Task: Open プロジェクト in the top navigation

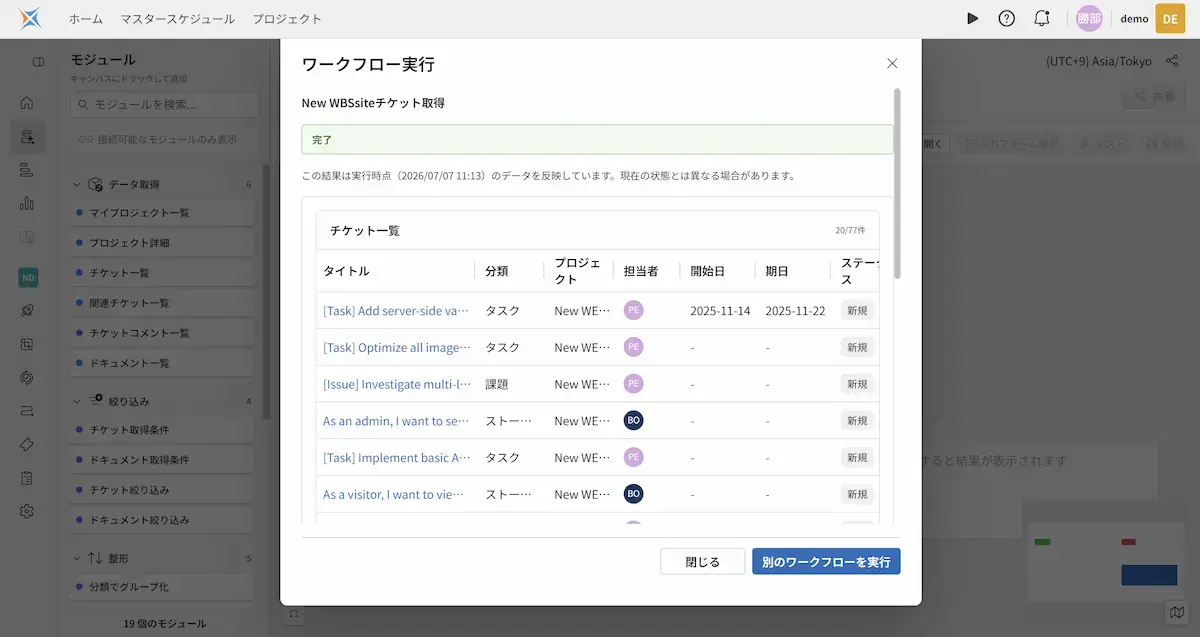Action: 287,18
